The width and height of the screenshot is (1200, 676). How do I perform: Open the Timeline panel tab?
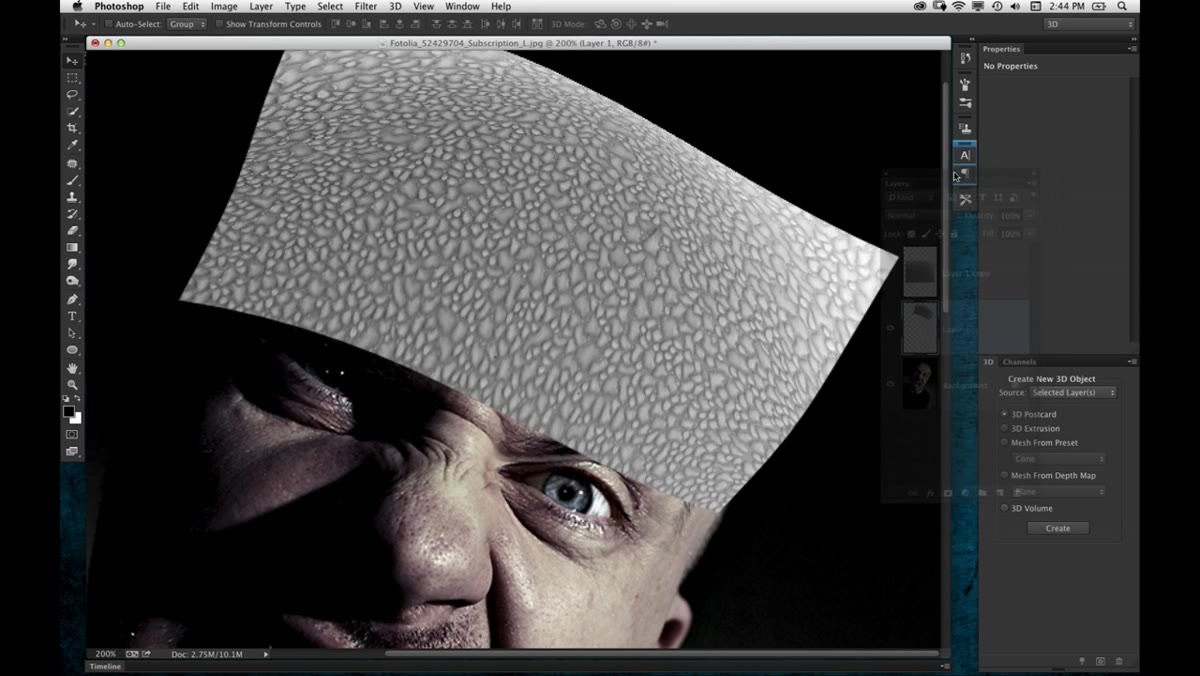click(x=105, y=666)
